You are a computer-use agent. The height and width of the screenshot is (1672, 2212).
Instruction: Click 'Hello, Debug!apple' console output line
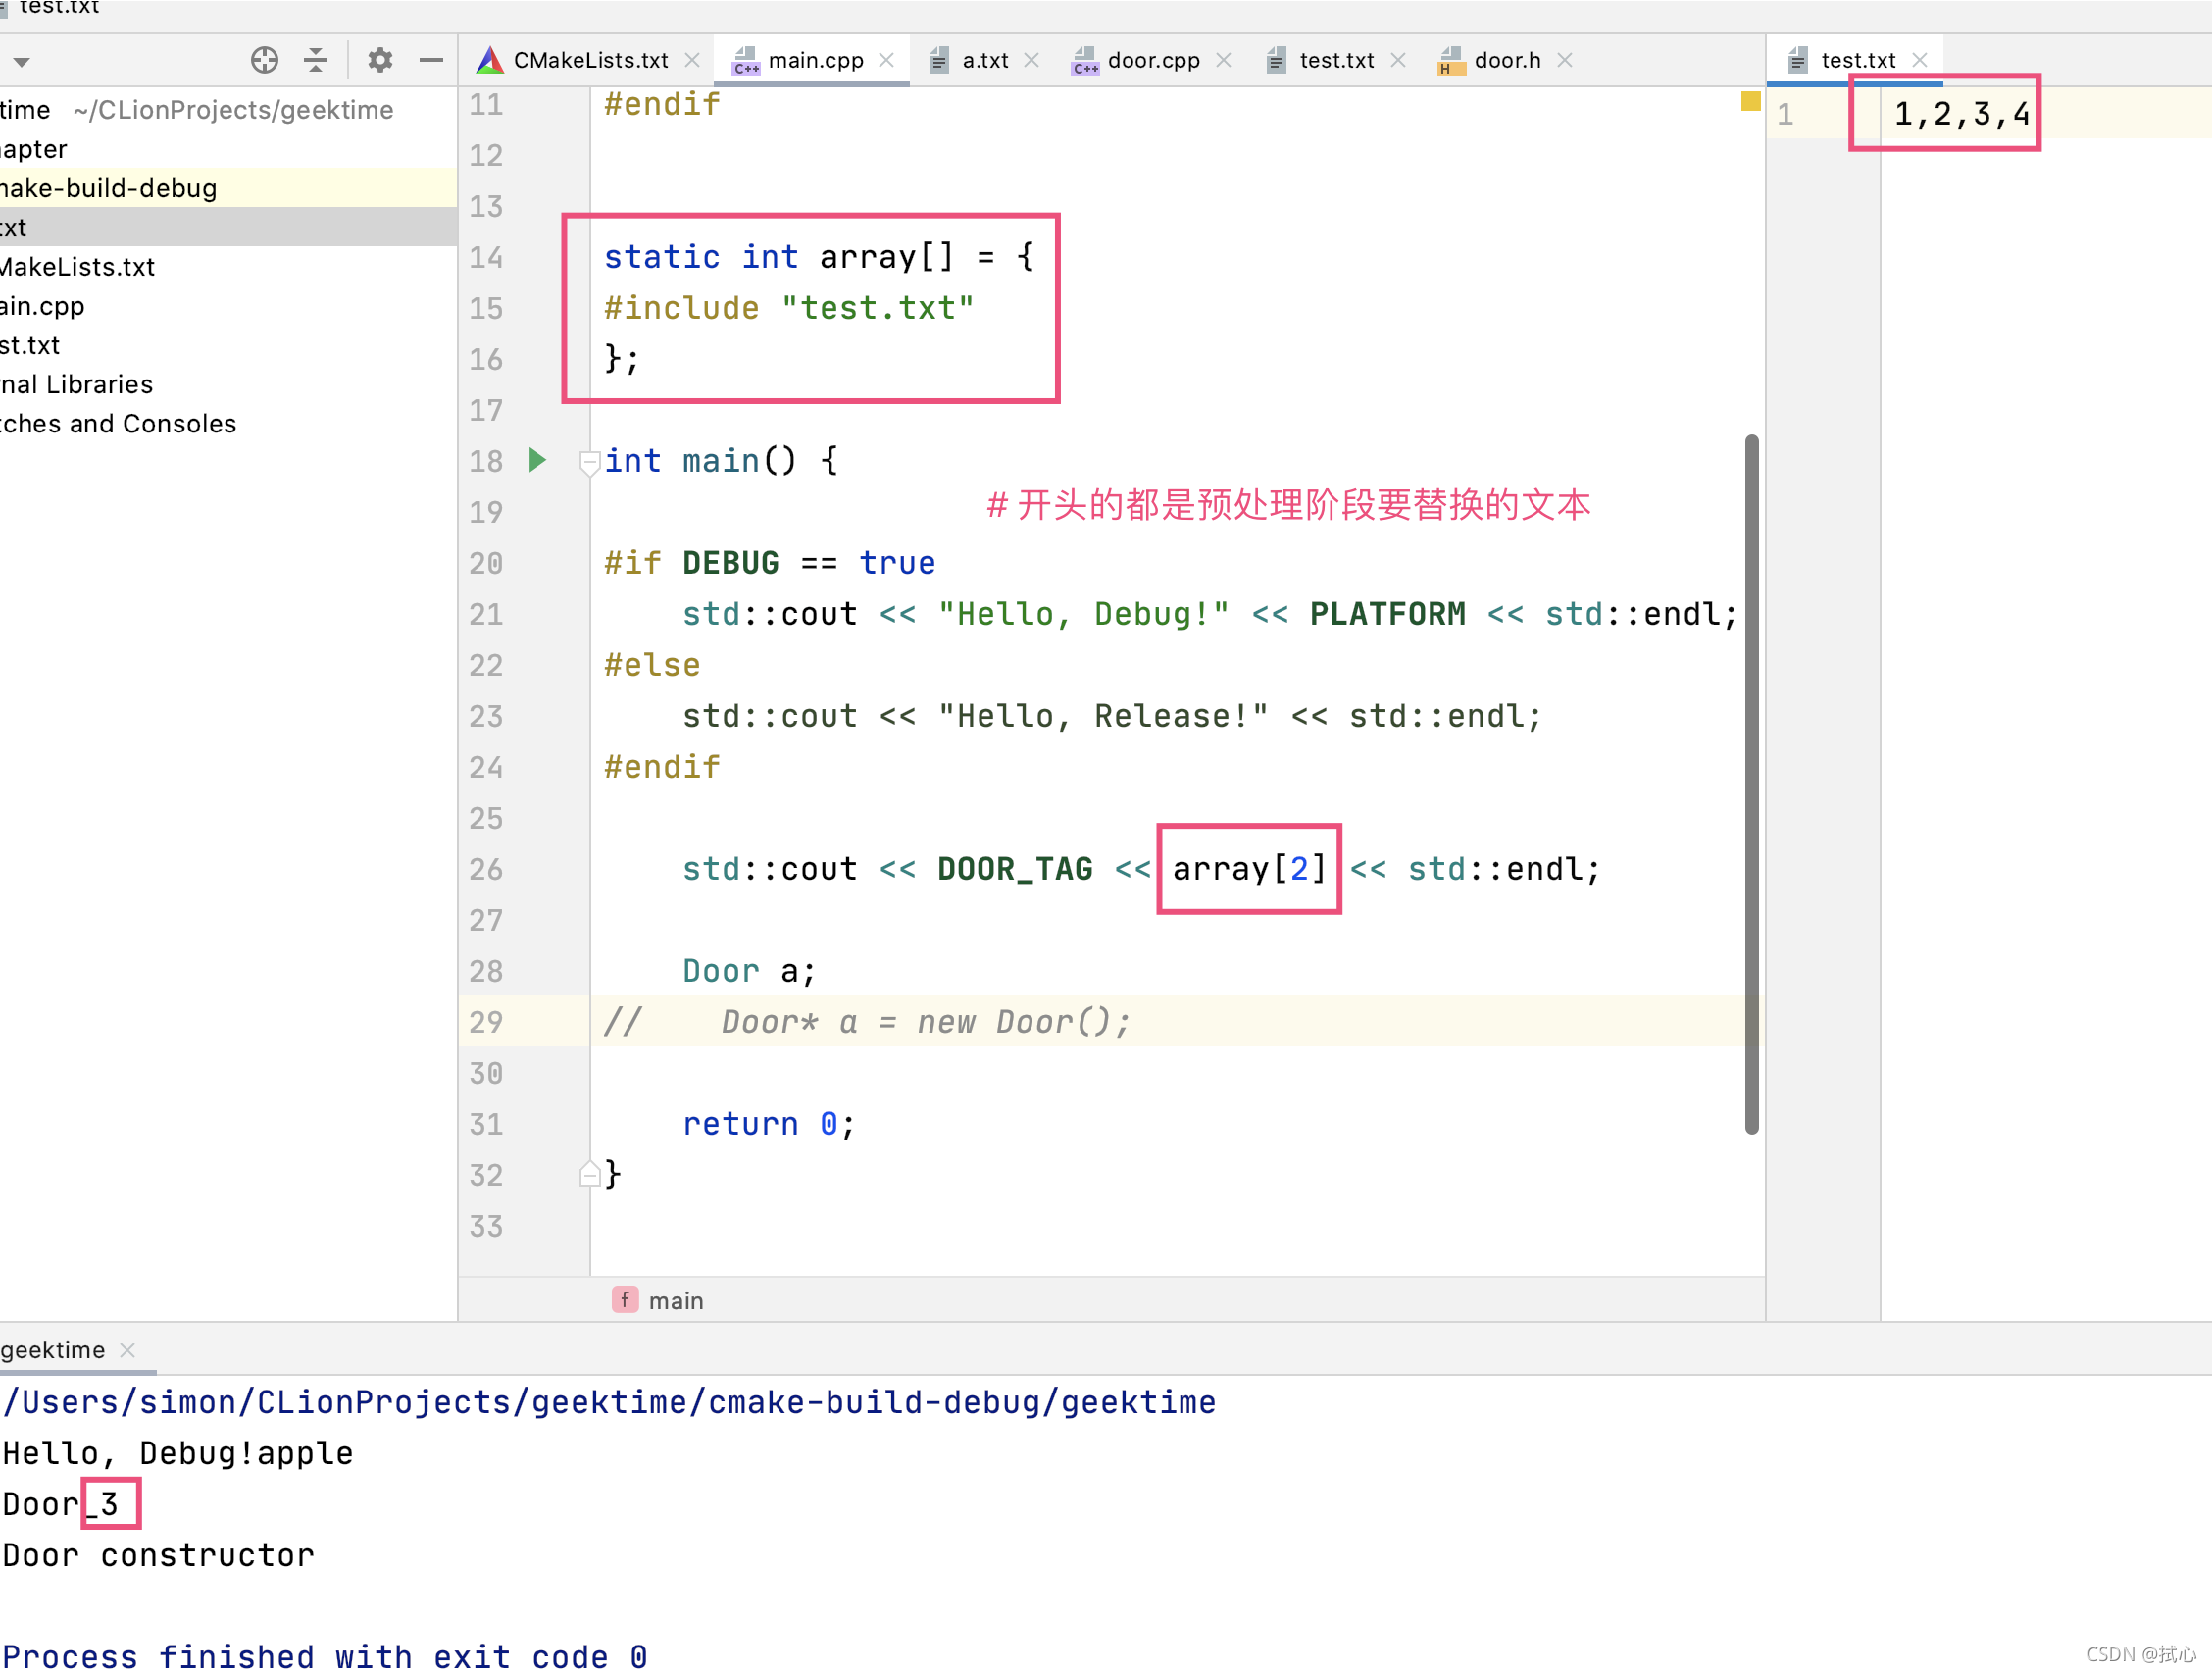[x=178, y=1453]
